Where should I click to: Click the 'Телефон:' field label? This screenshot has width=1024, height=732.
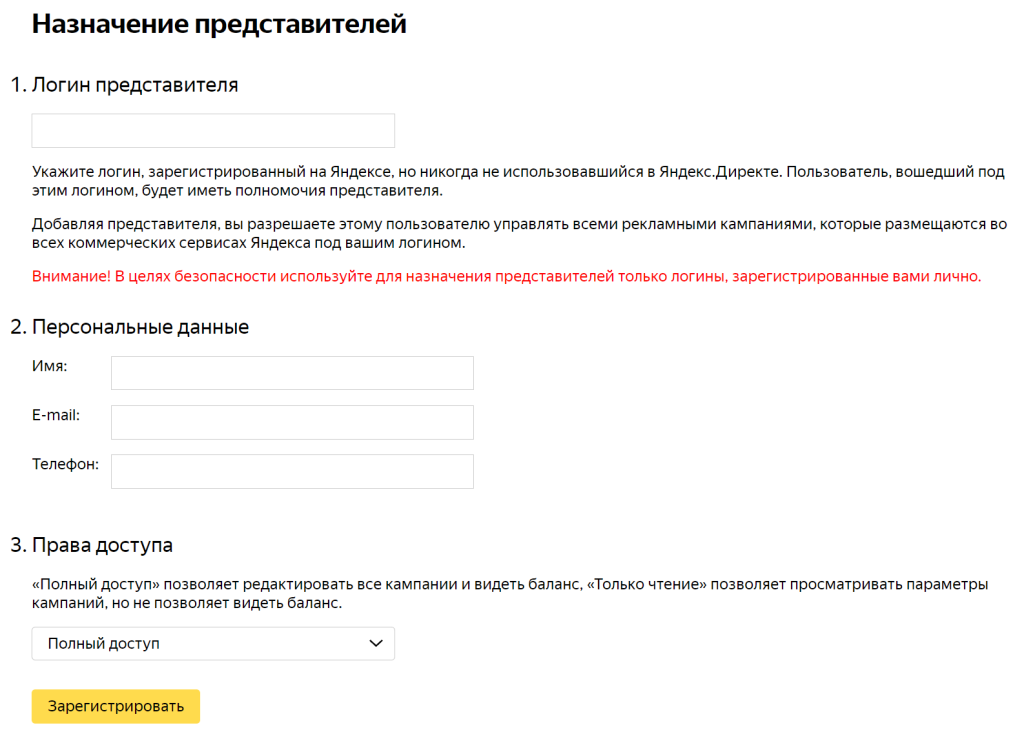(x=65, y=464)
